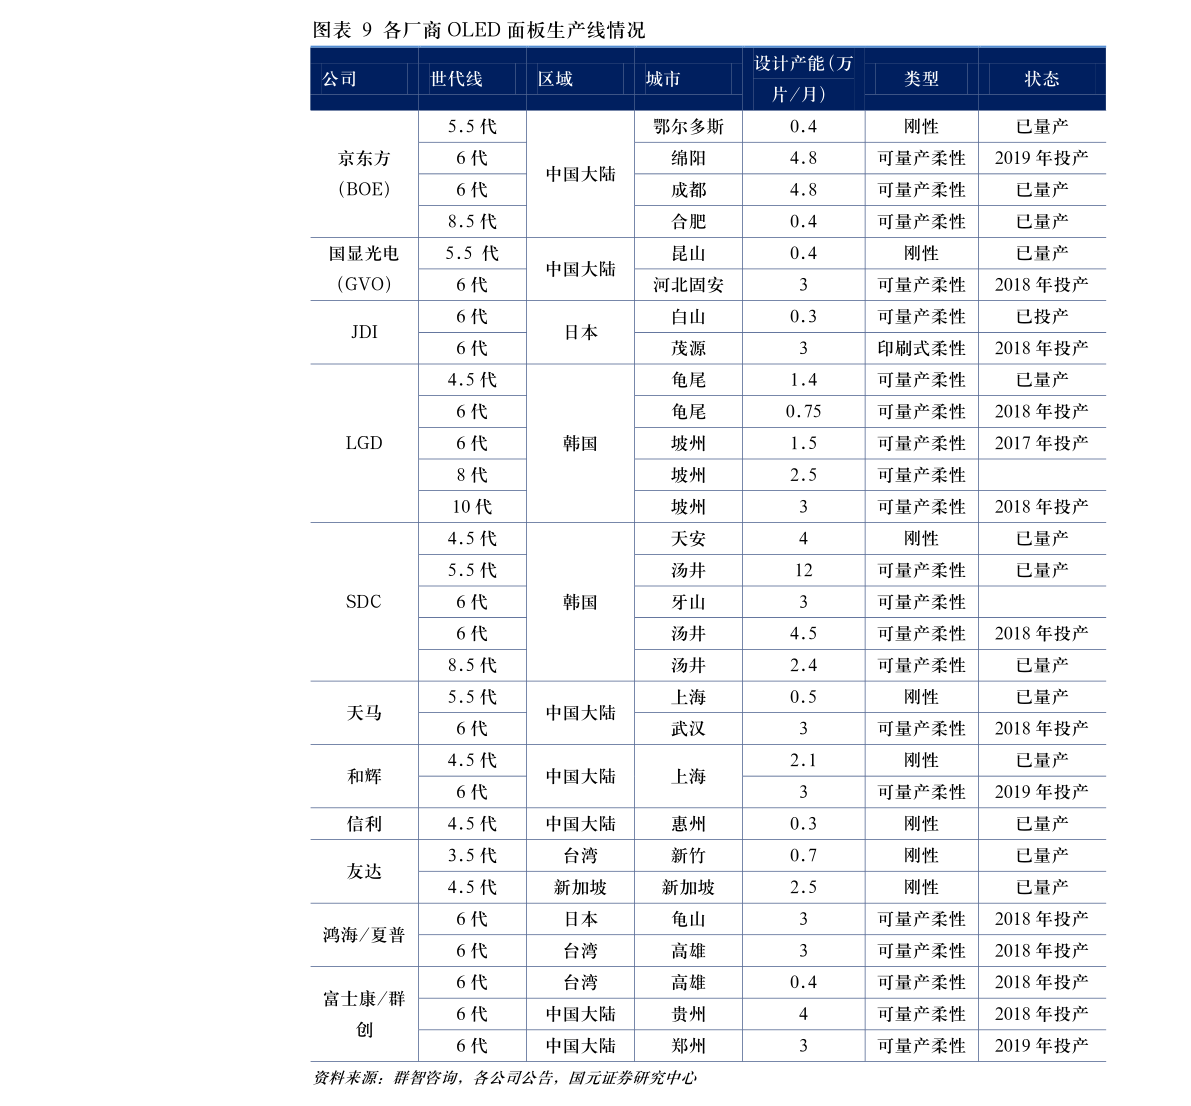Select the JDI company cell
The image size is (1191, 1106).
pos(364,333)
